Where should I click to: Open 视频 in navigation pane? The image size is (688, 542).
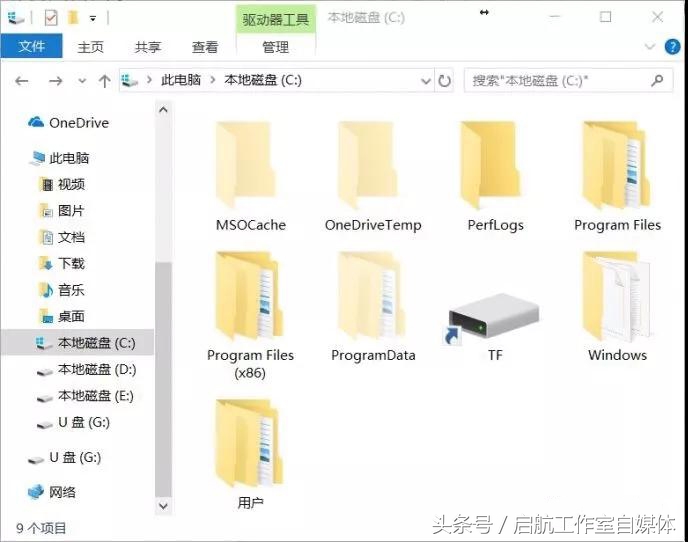click(62, 184)
